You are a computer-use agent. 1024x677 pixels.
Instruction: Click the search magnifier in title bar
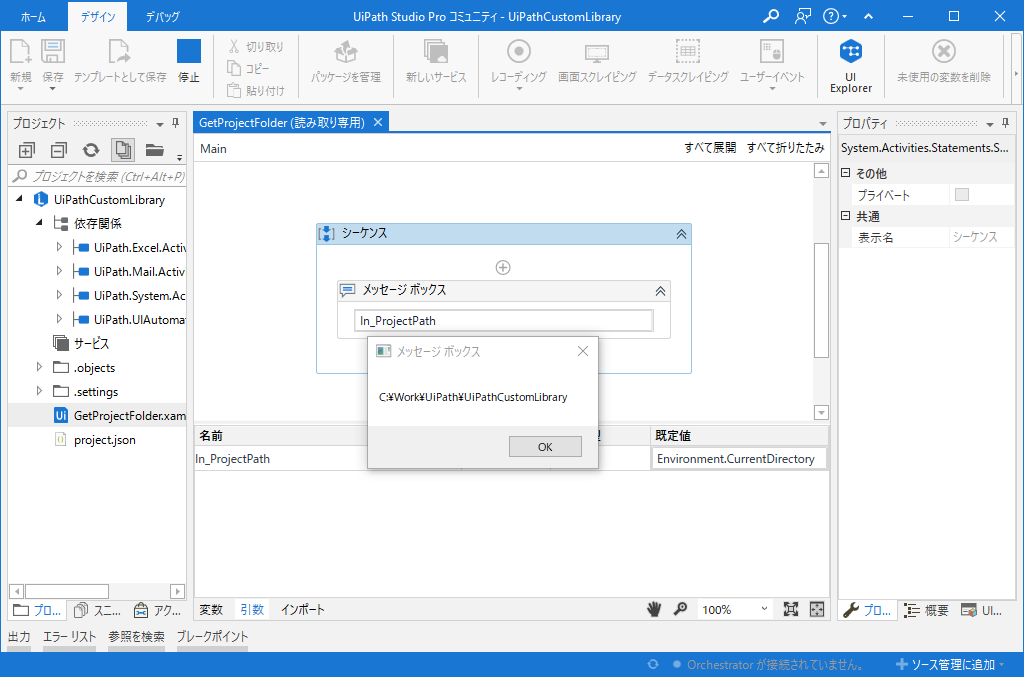771,16
